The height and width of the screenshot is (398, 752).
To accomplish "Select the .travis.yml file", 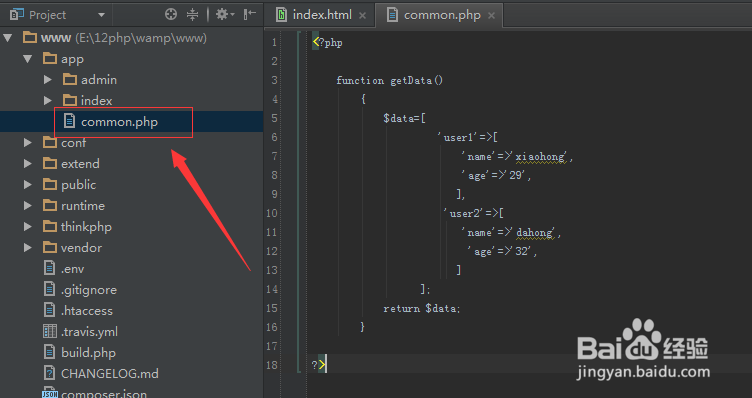I will pyautogui.click(x=89, y=332).
